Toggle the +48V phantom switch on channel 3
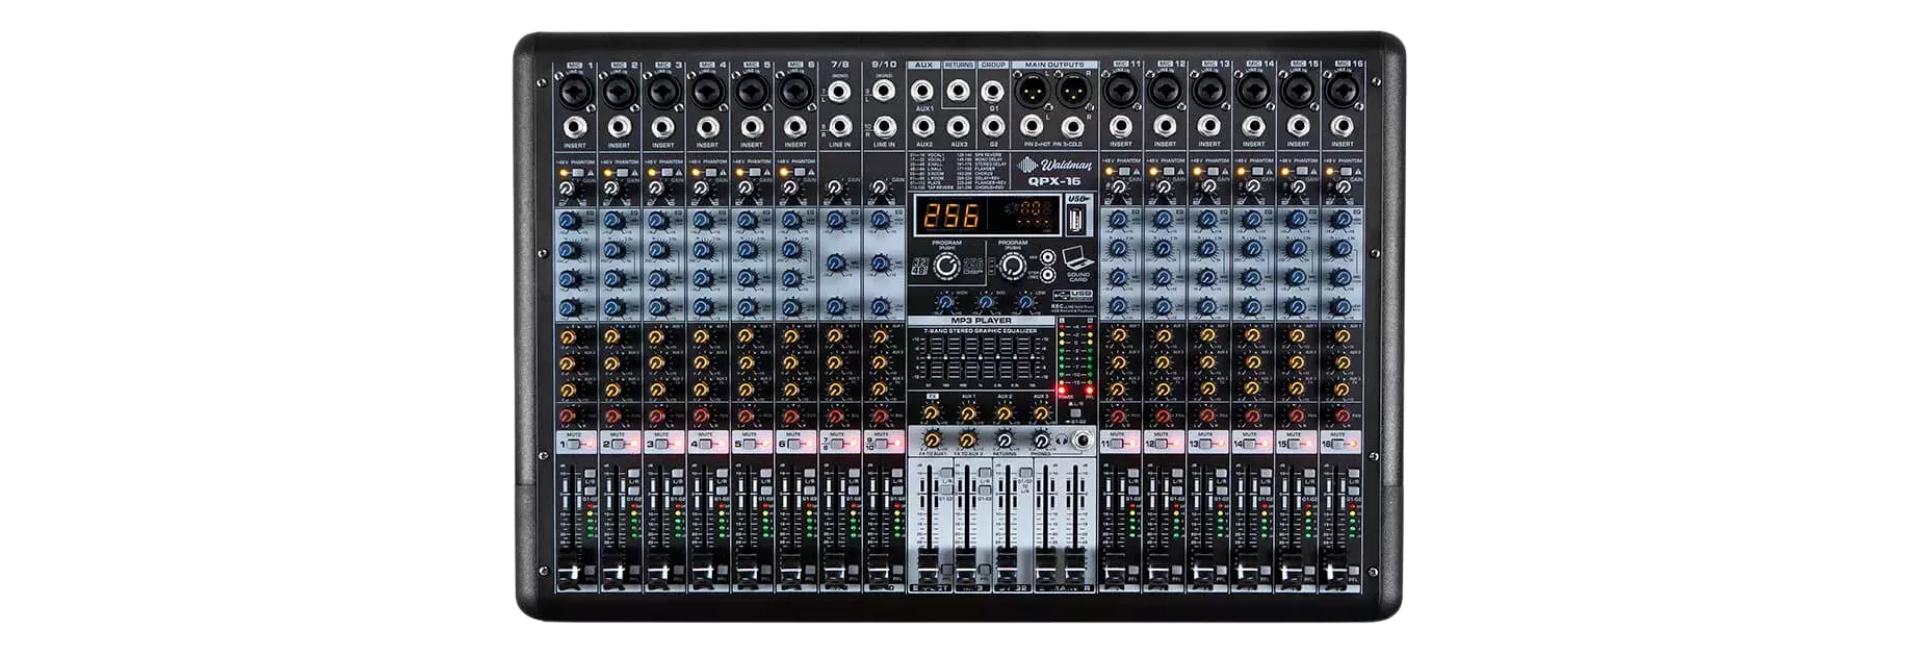 pyautogui.click(x=668, y=172)
